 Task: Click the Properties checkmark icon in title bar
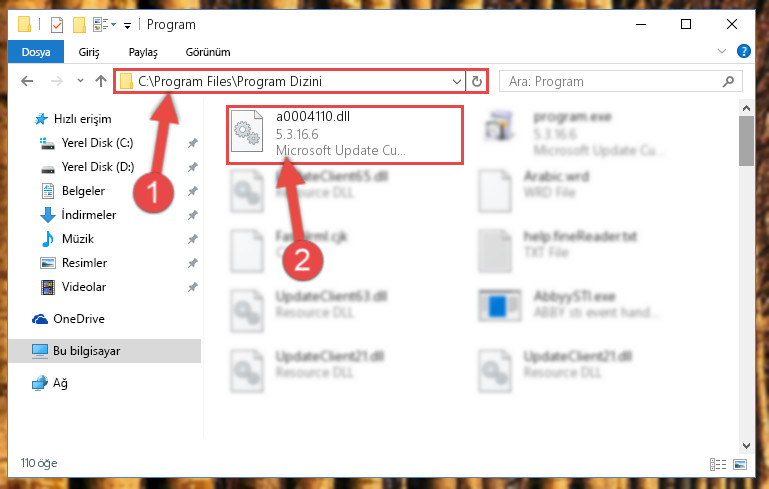tap(57, 24)
